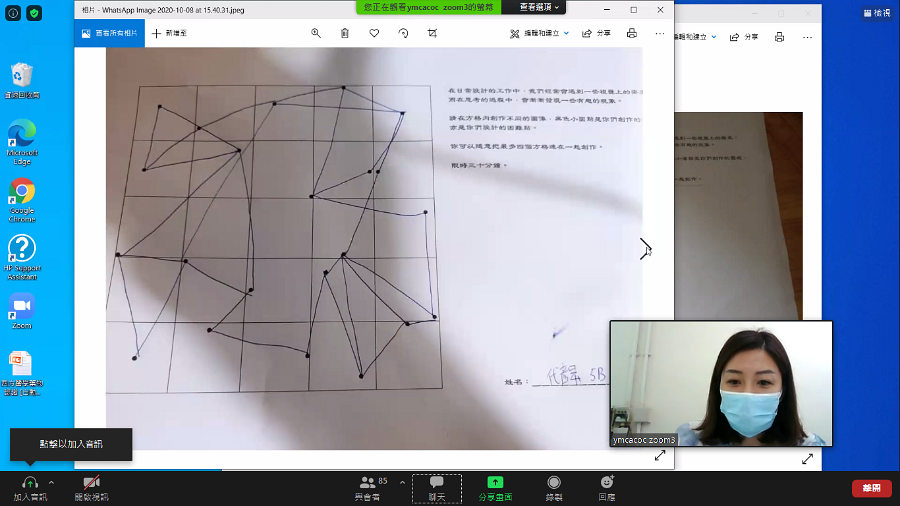This screenshot has height=506, width=900.
Task: Click the print icon in Photos toolbar
Action: click(x=631, y=33)
